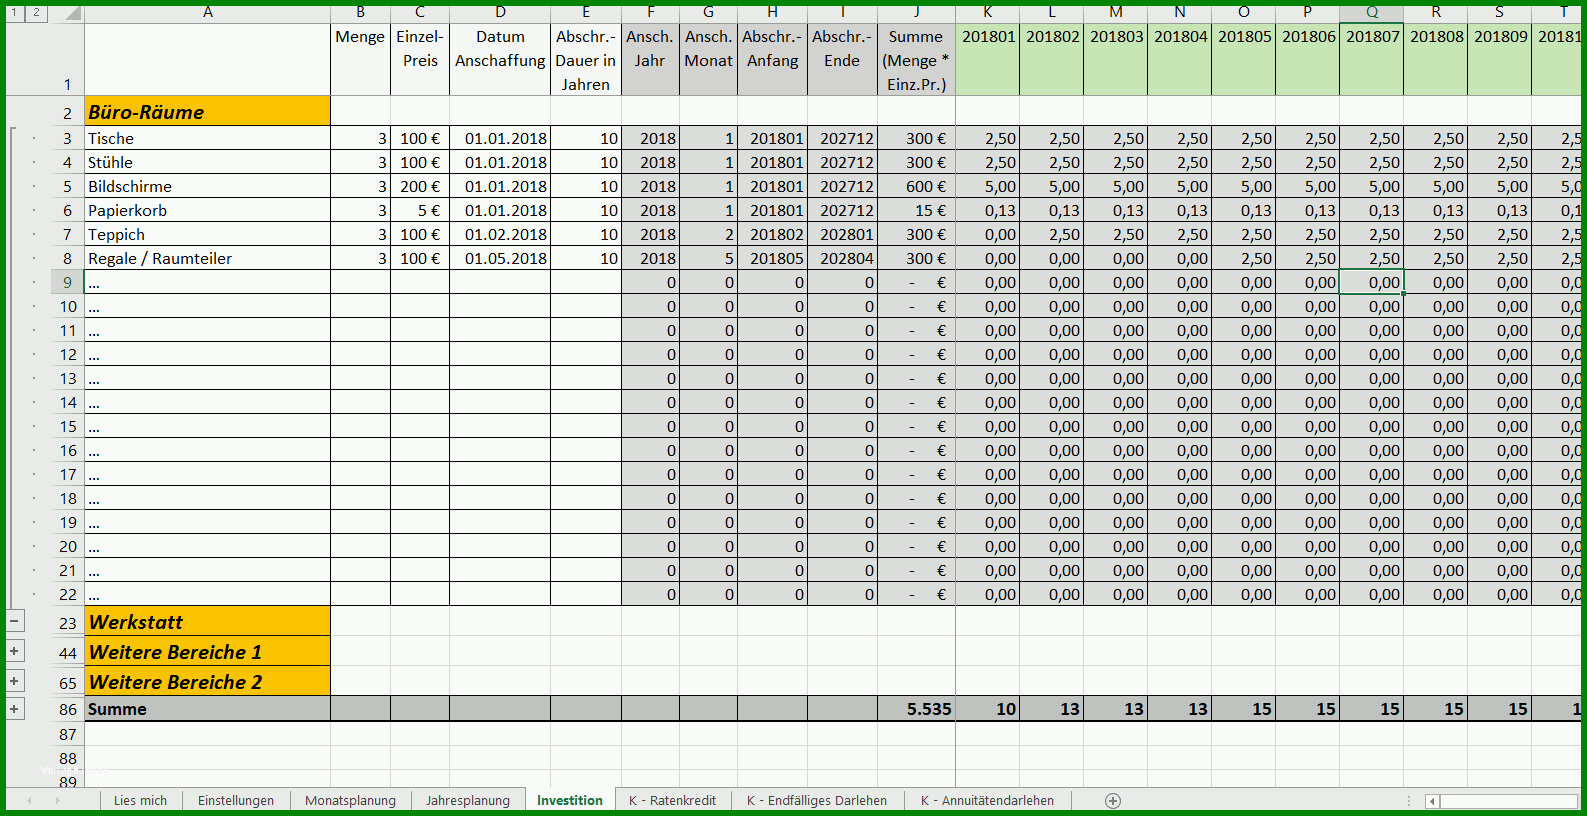
Task: Select the Tische cell
Action: pos(207,138)
